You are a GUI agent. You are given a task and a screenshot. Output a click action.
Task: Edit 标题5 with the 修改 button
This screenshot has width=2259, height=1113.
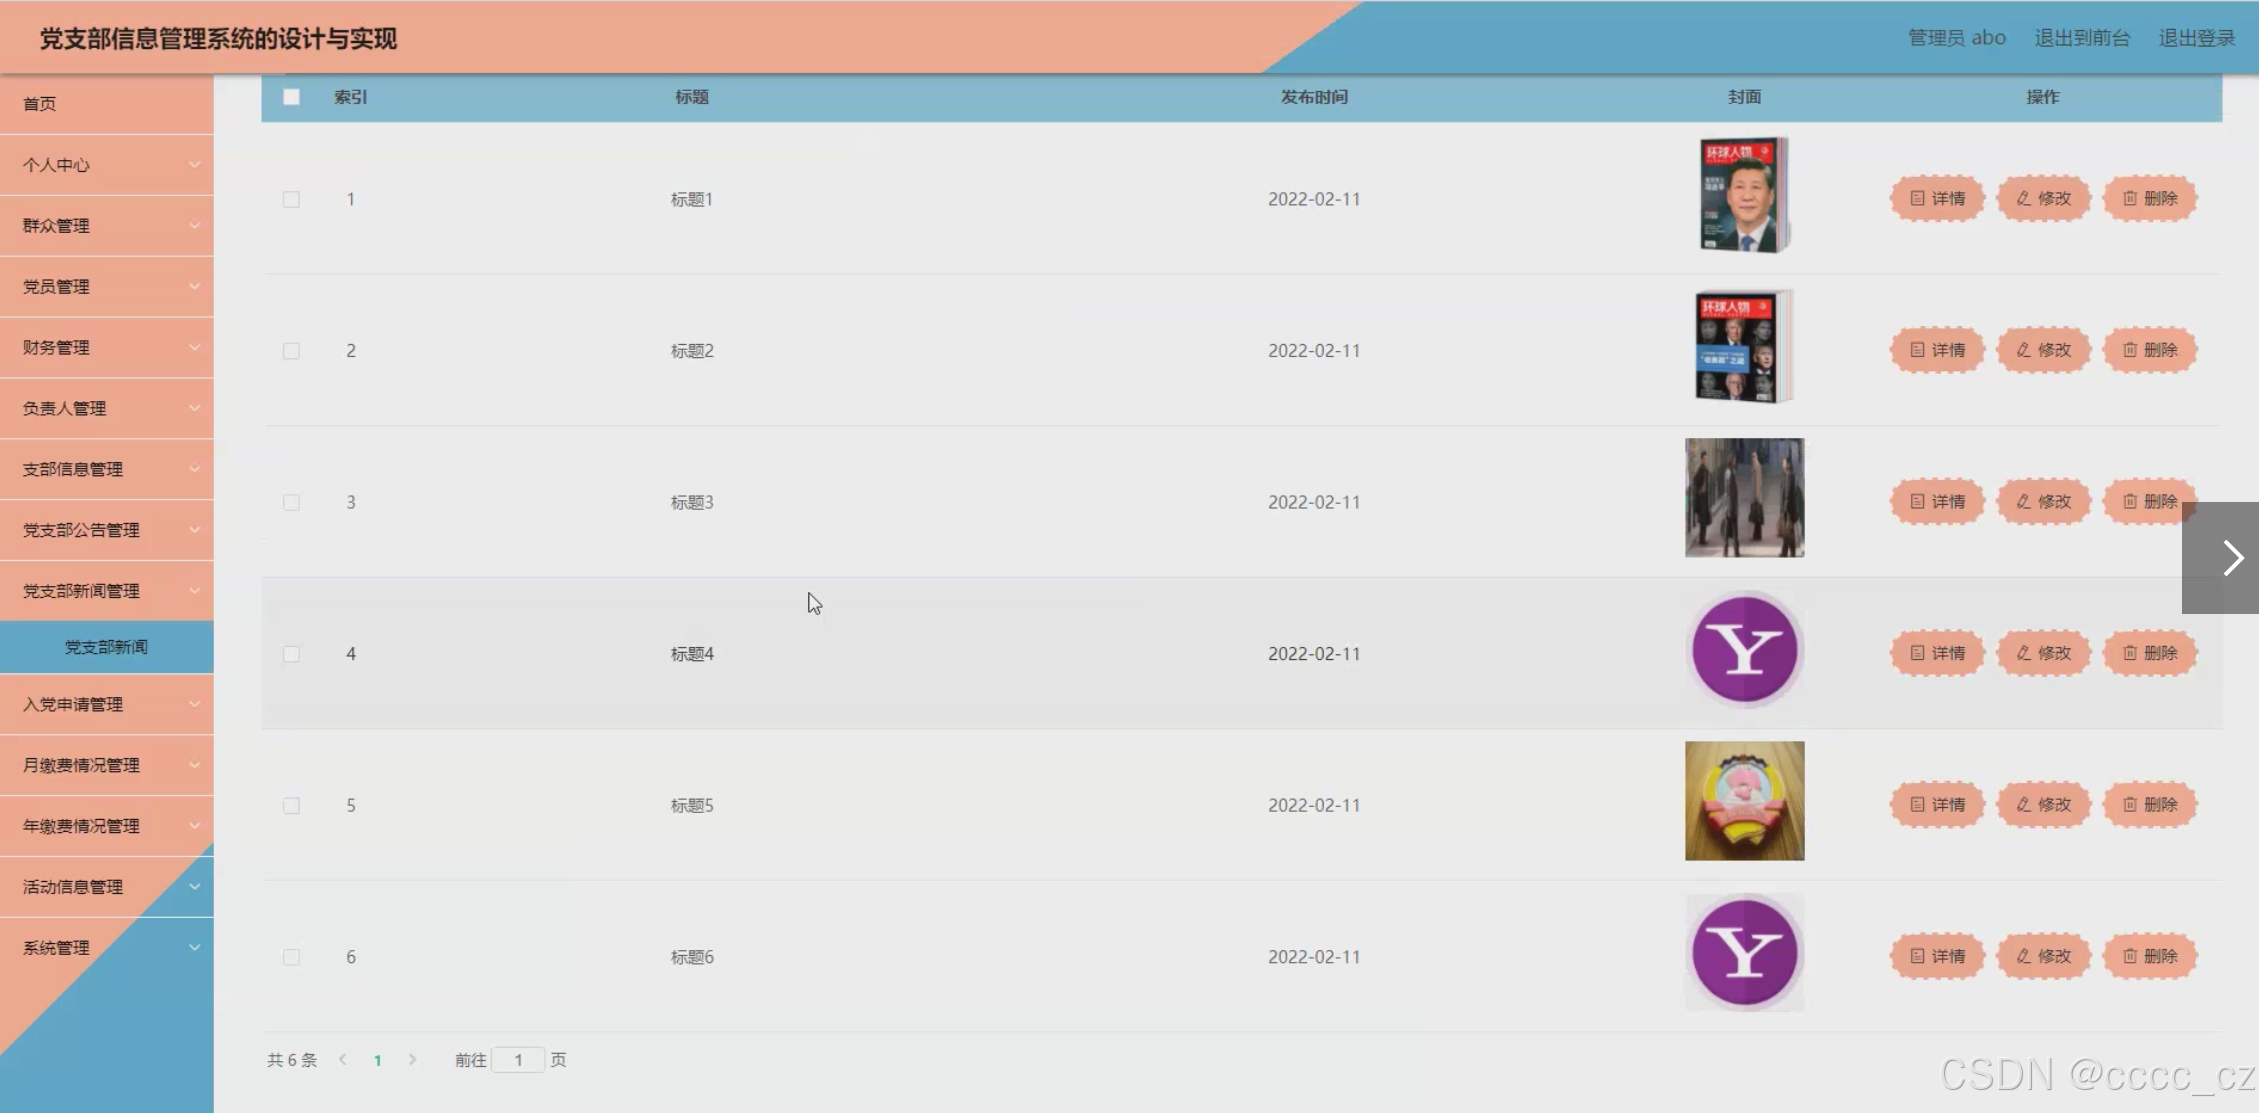click(2043, 805)
